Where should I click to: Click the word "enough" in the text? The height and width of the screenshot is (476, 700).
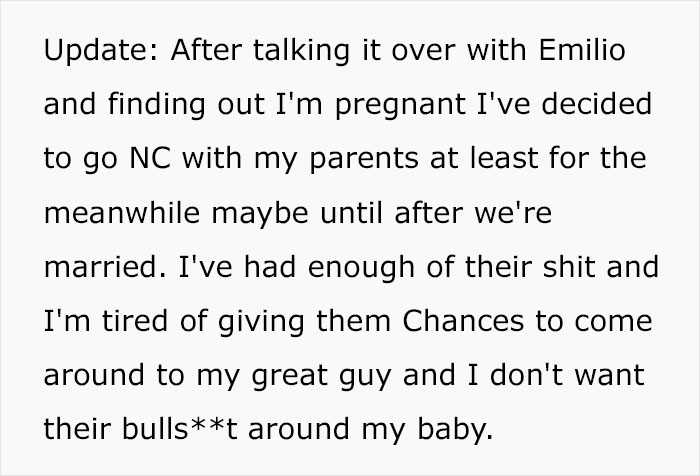click(x=361, y=269)
